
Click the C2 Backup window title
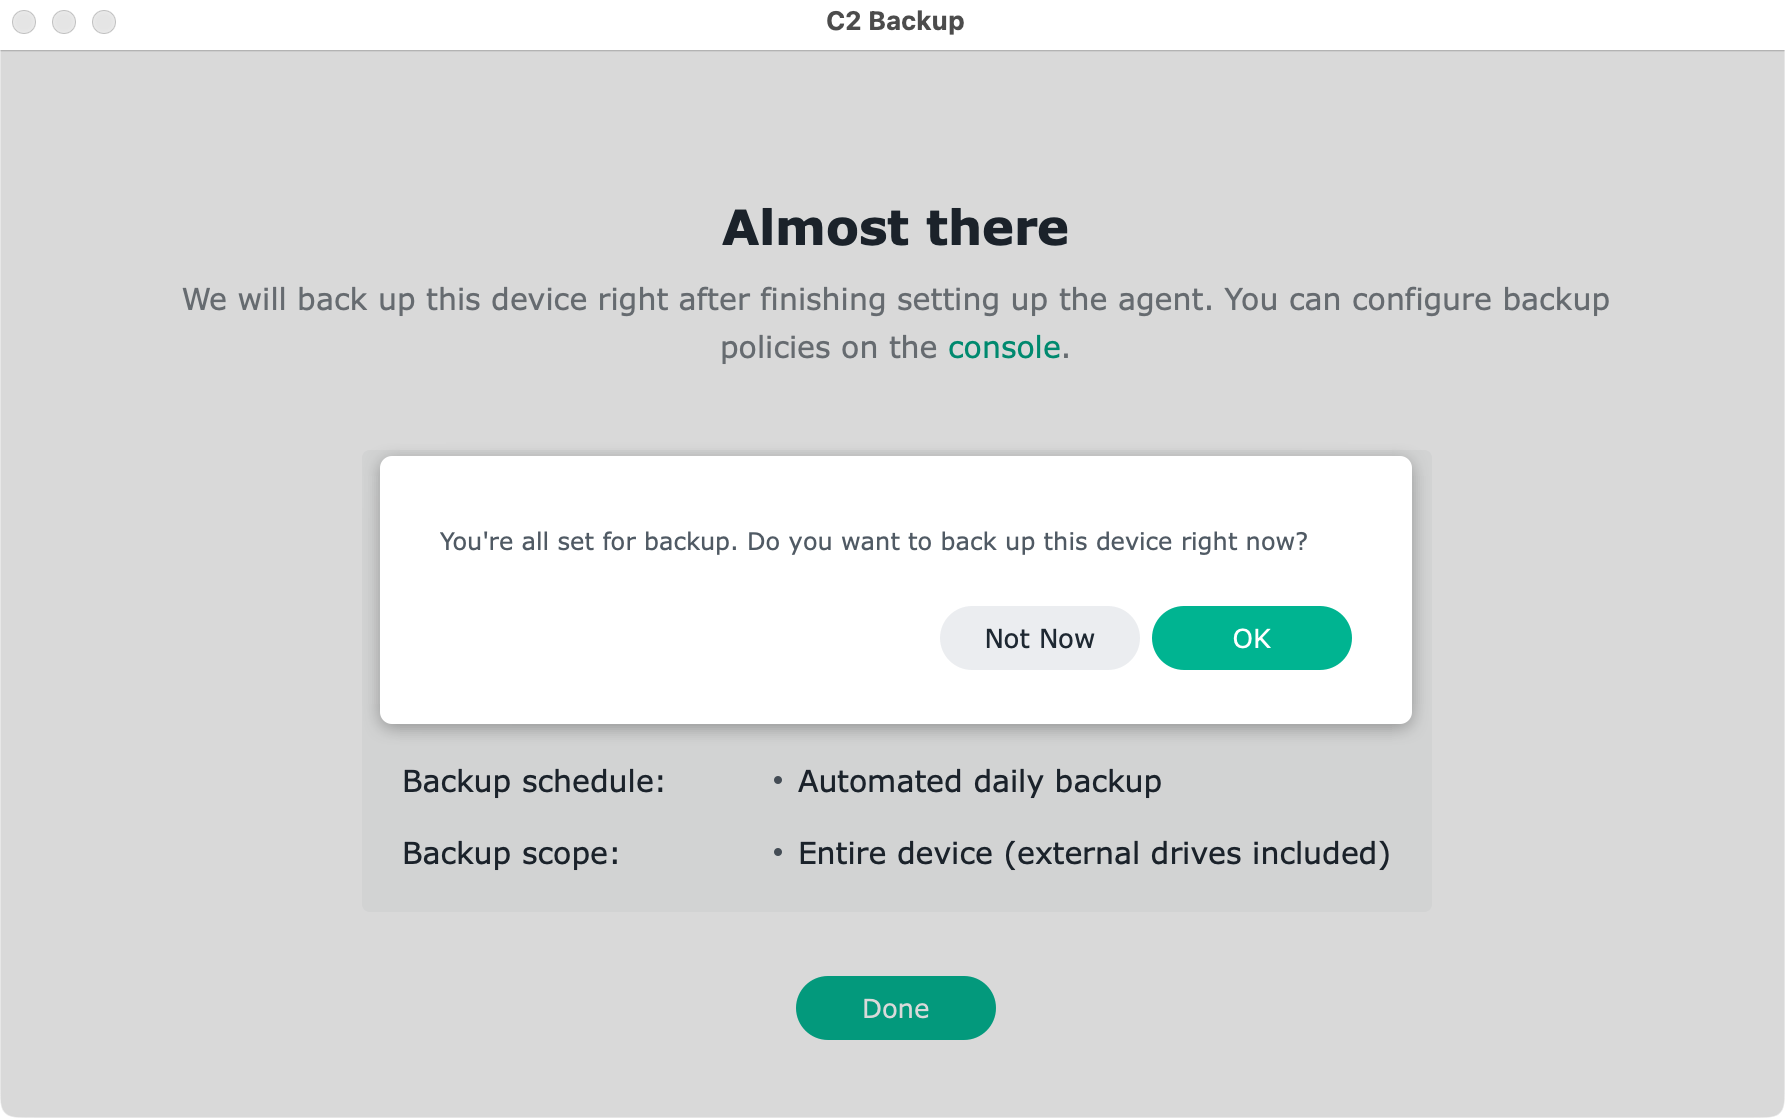(x=895, y=21)
